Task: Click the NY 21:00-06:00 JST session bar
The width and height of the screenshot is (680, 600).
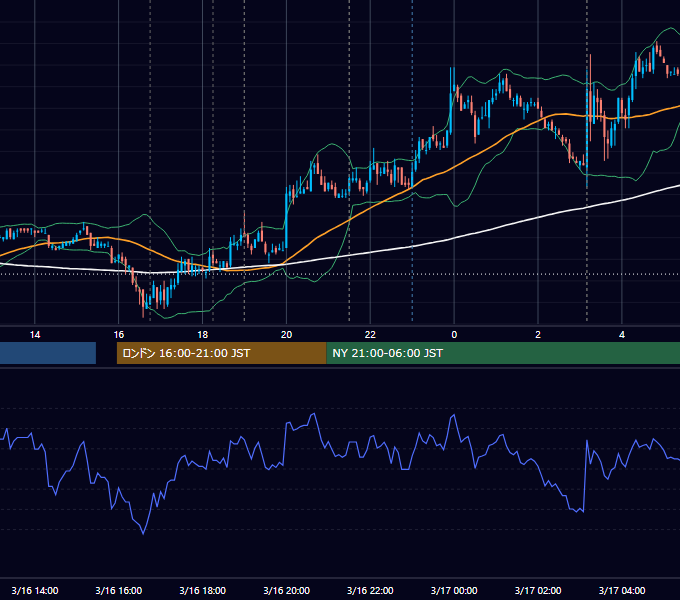Action: (x=503, y=353)
